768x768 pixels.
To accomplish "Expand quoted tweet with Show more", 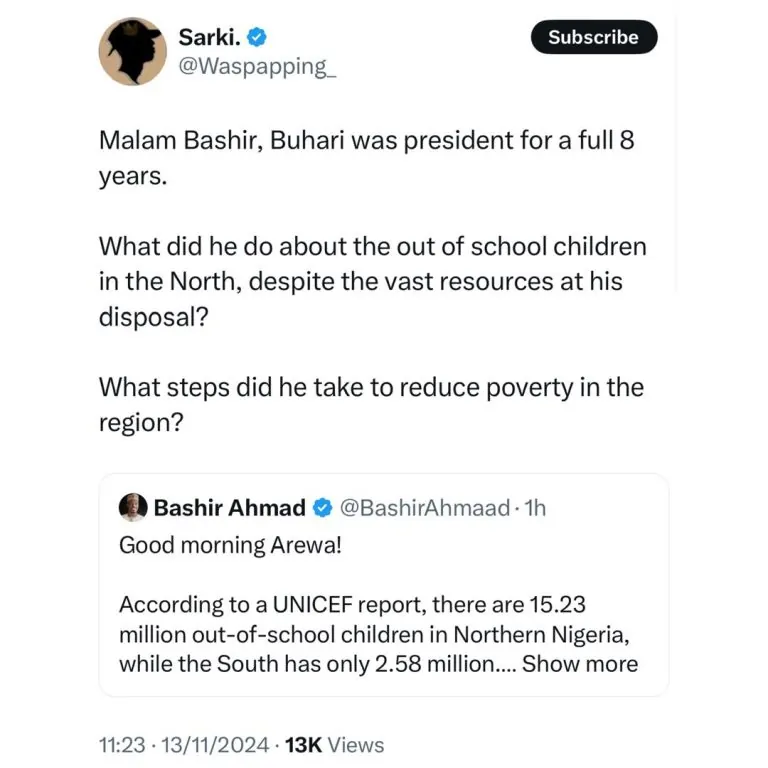I will [x=580, y=663].
